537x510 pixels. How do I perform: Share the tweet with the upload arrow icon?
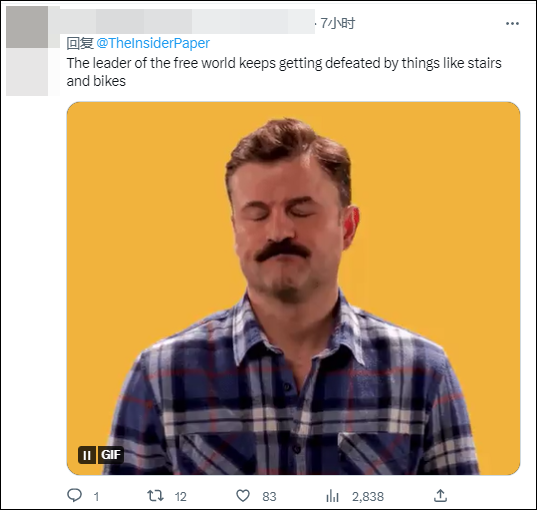coord(440,496)
